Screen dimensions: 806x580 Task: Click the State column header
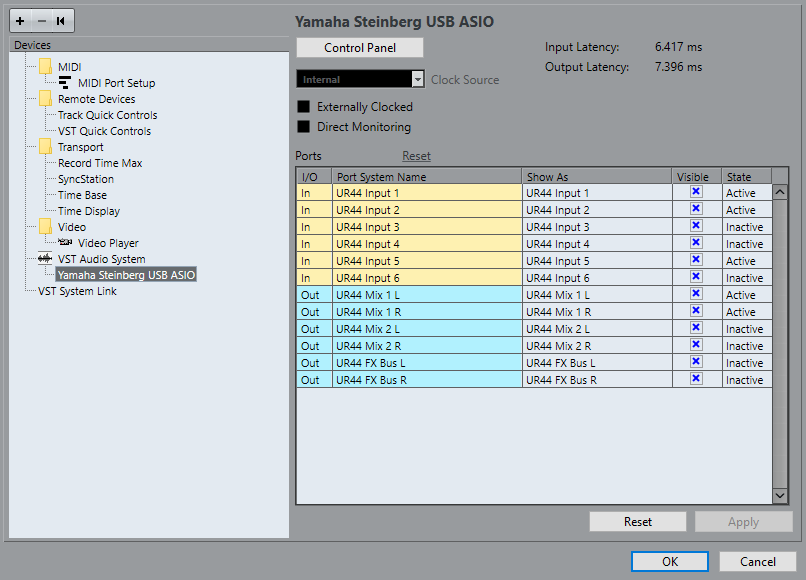746,176
